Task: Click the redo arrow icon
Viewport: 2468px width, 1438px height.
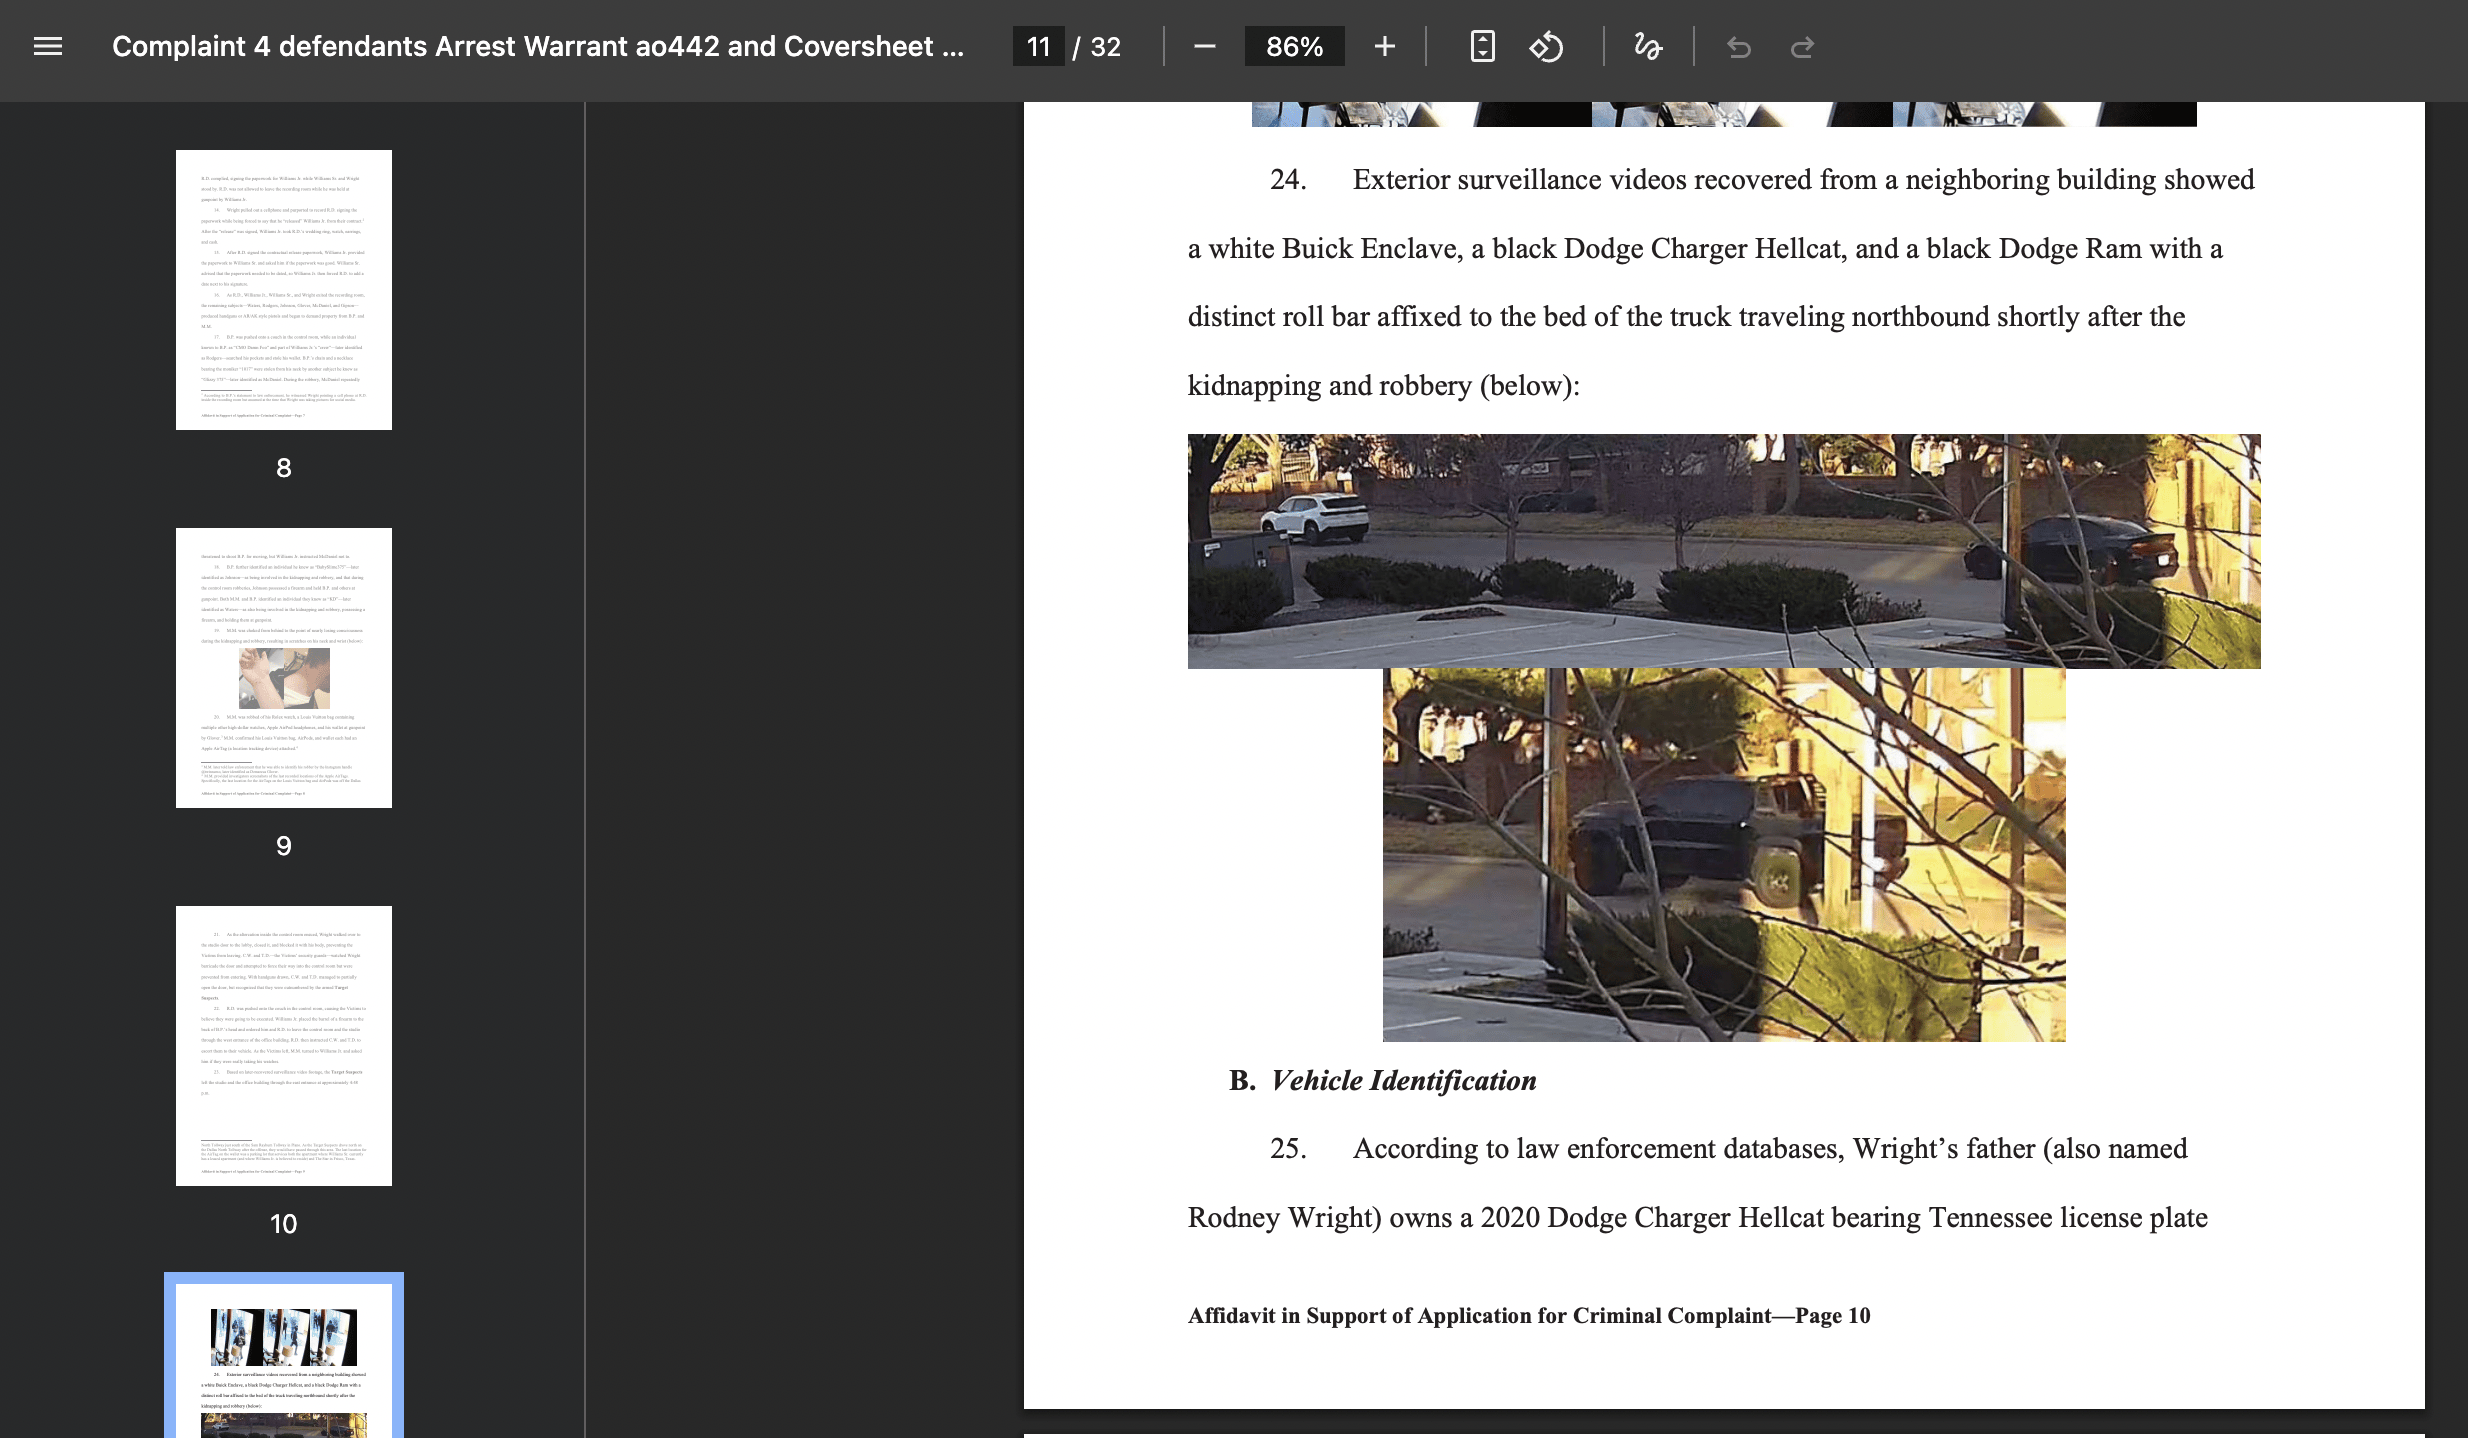Action: (1802, 47)
